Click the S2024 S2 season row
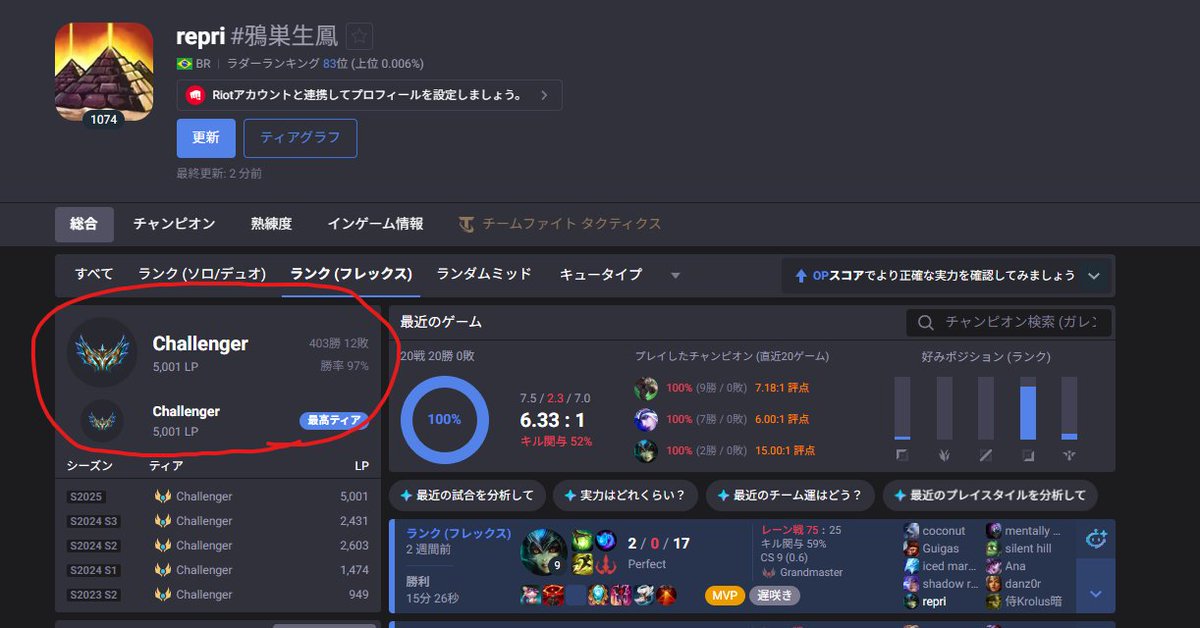 click(x=218, y=546)
